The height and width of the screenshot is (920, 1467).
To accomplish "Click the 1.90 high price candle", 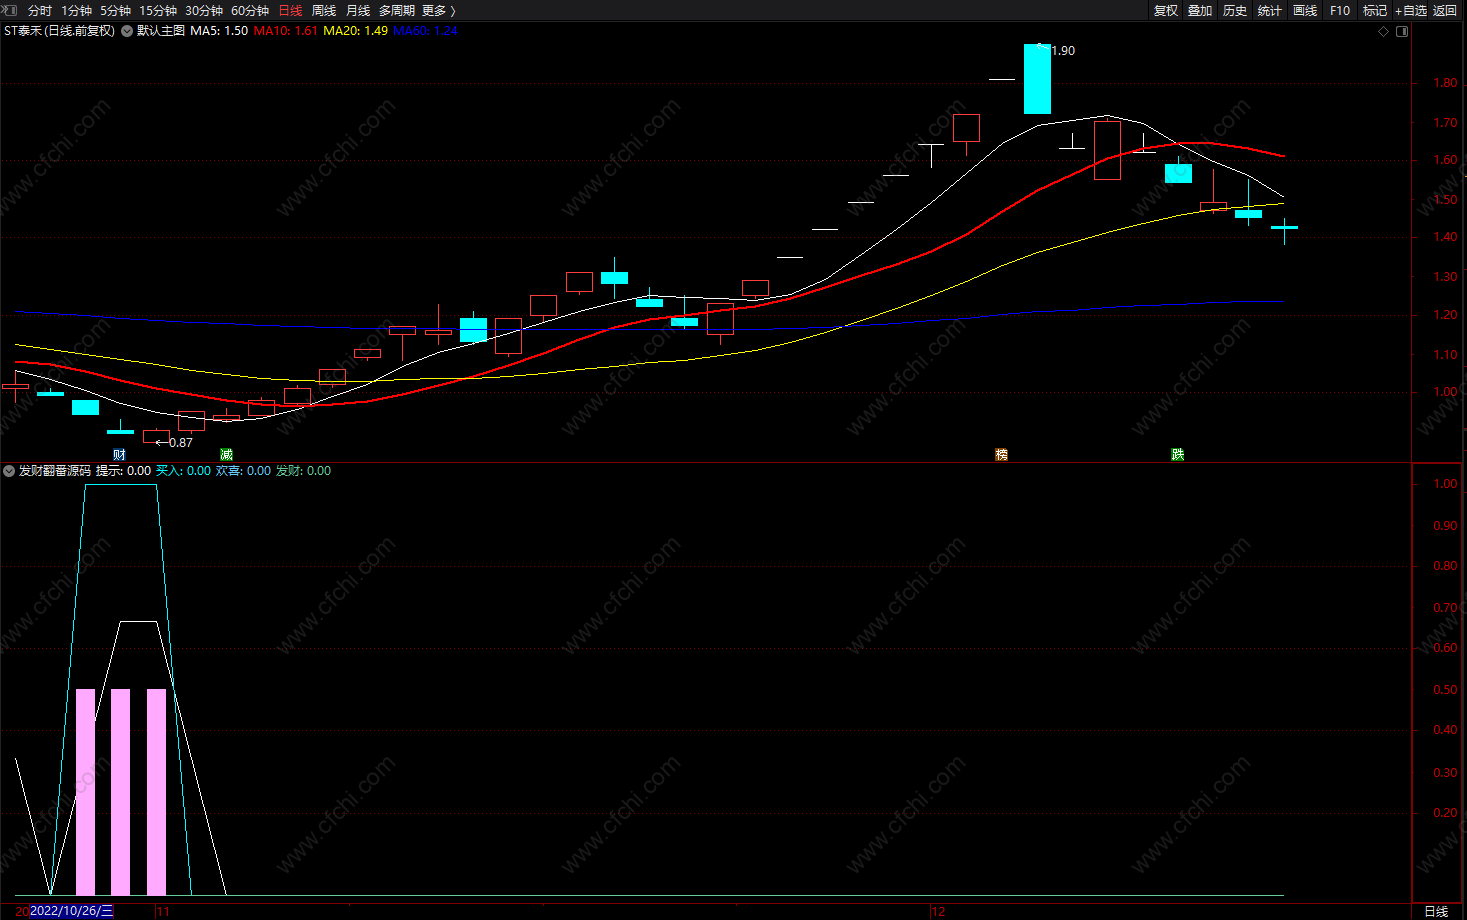I will [x=1037, y=79].
